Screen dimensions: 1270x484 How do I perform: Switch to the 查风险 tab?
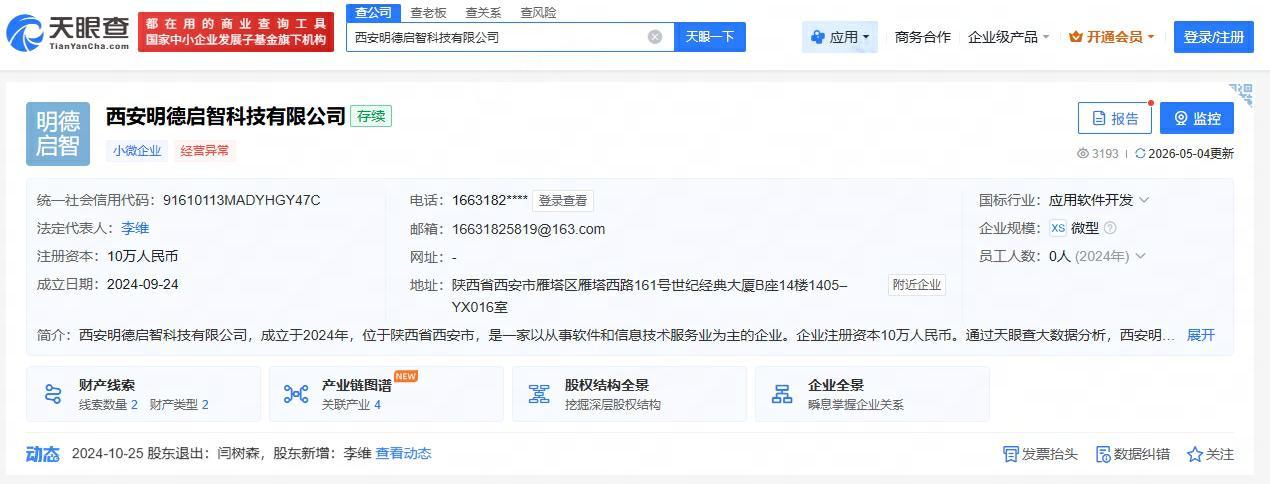538,13
